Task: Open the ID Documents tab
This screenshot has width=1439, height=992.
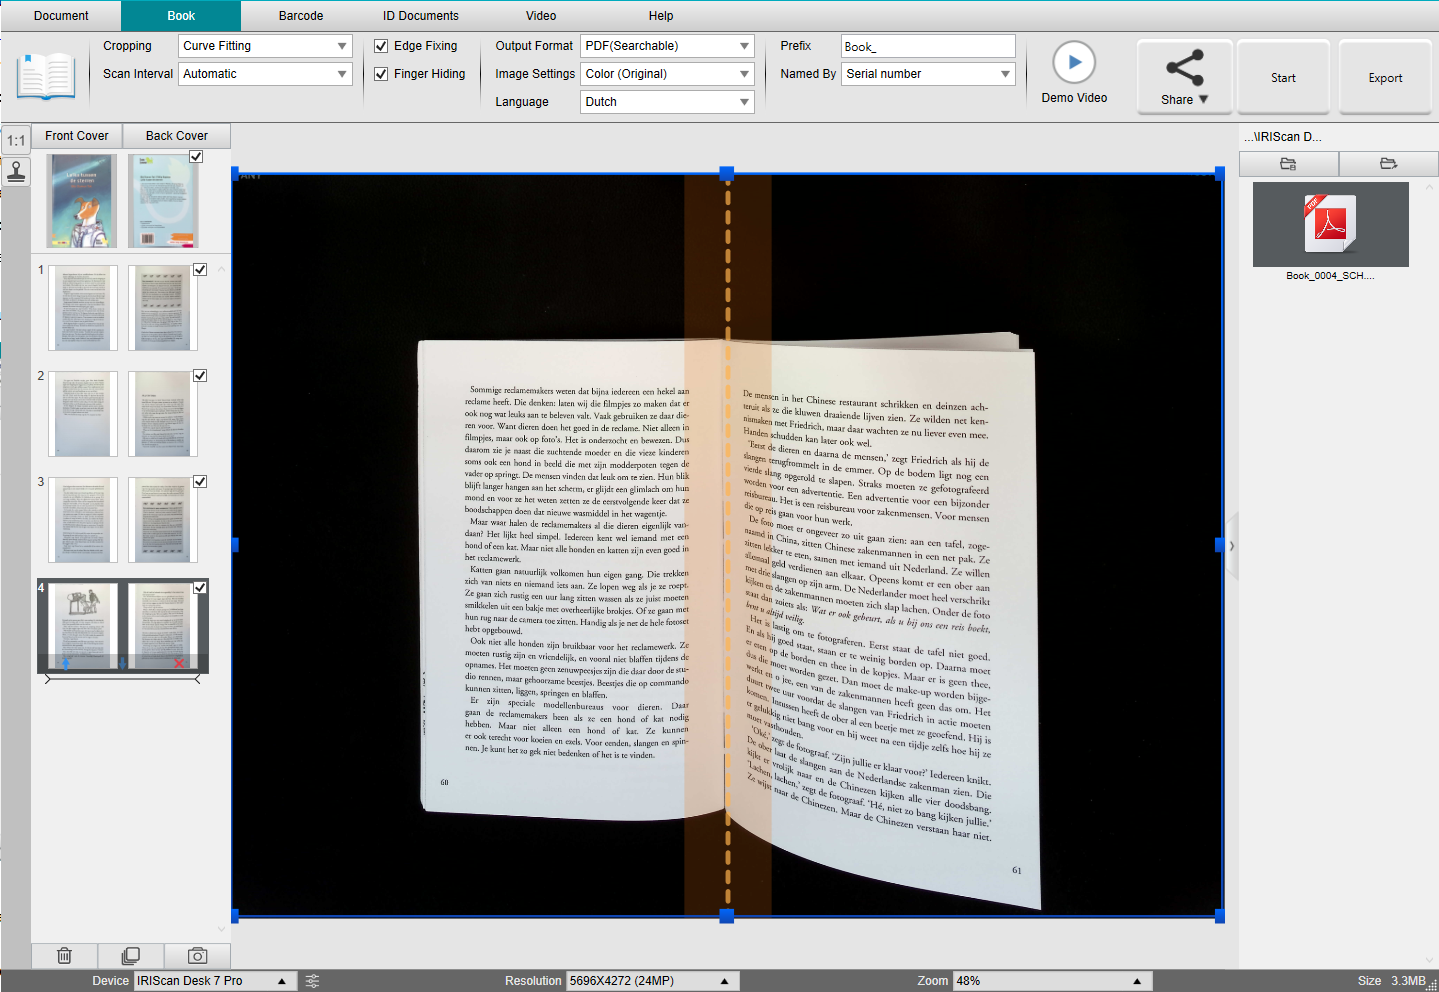Action: click(421, 16)
